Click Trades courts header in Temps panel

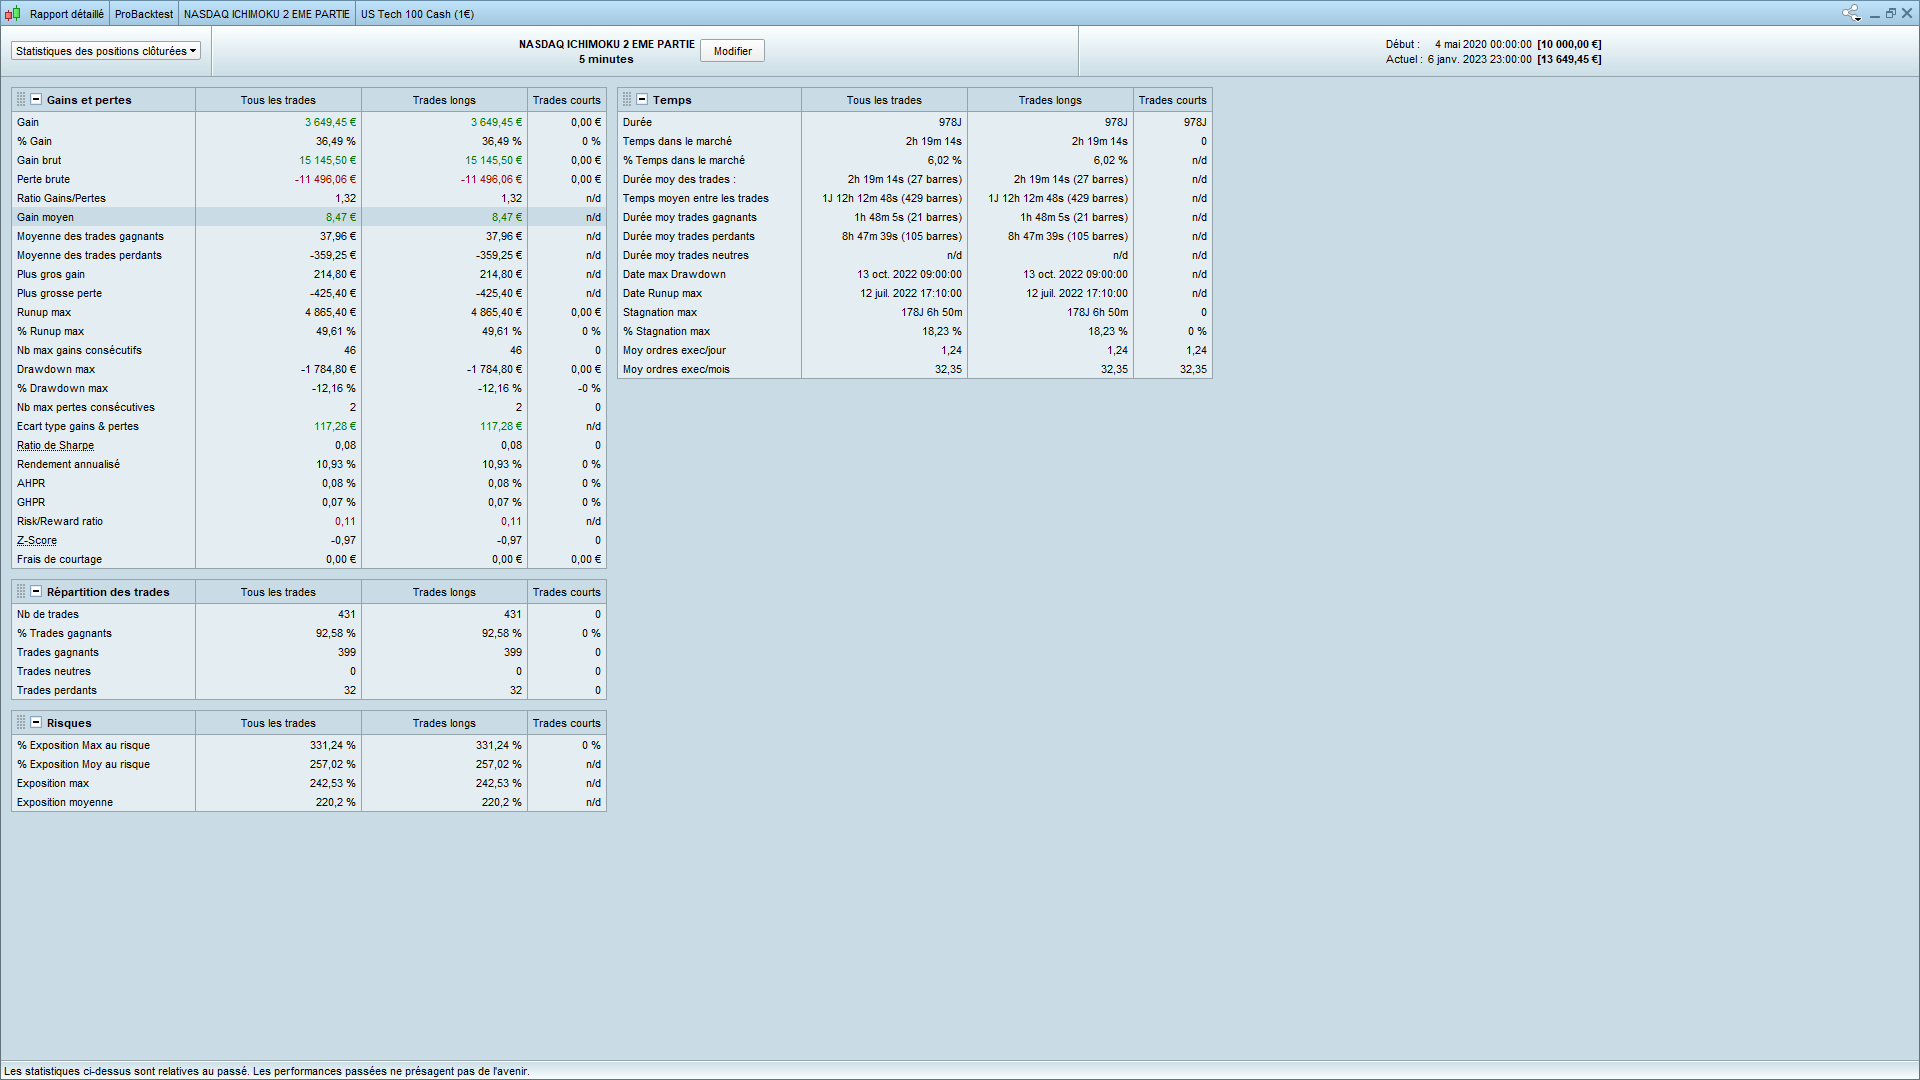pyautogui.click(x=1172, y=100)
